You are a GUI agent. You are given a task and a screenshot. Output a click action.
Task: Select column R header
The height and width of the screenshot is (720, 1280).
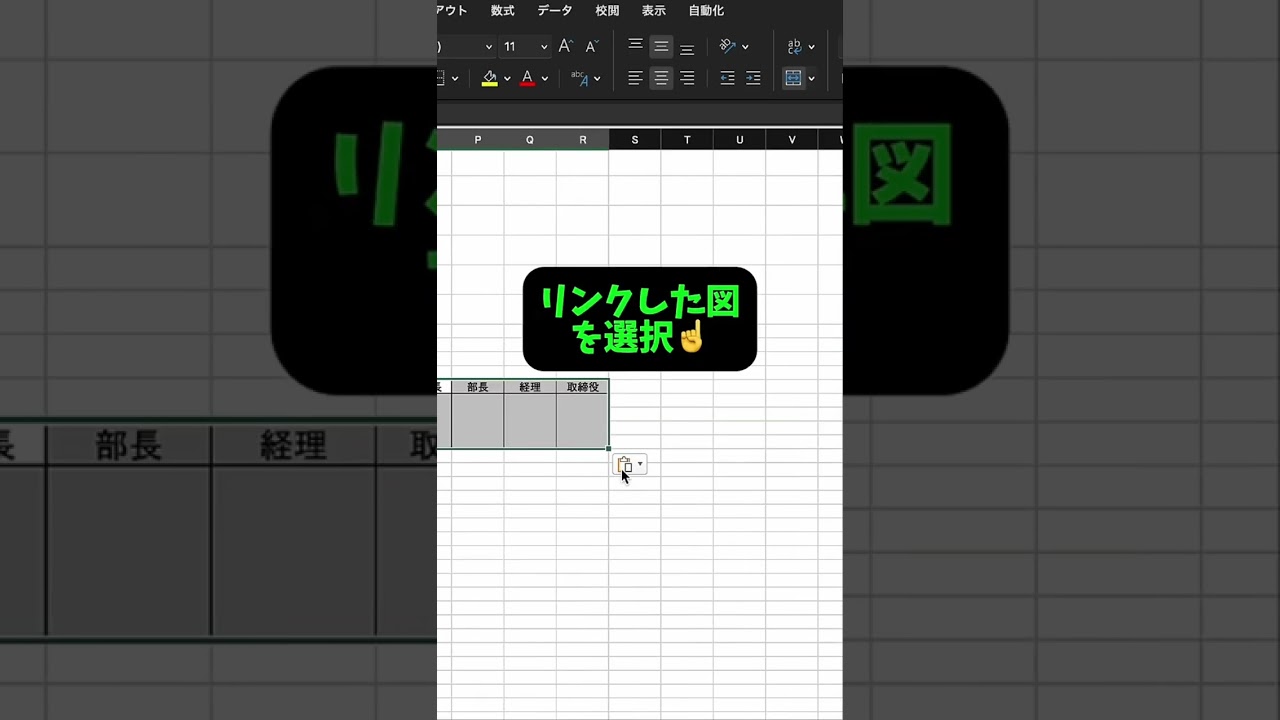[583, 140]
